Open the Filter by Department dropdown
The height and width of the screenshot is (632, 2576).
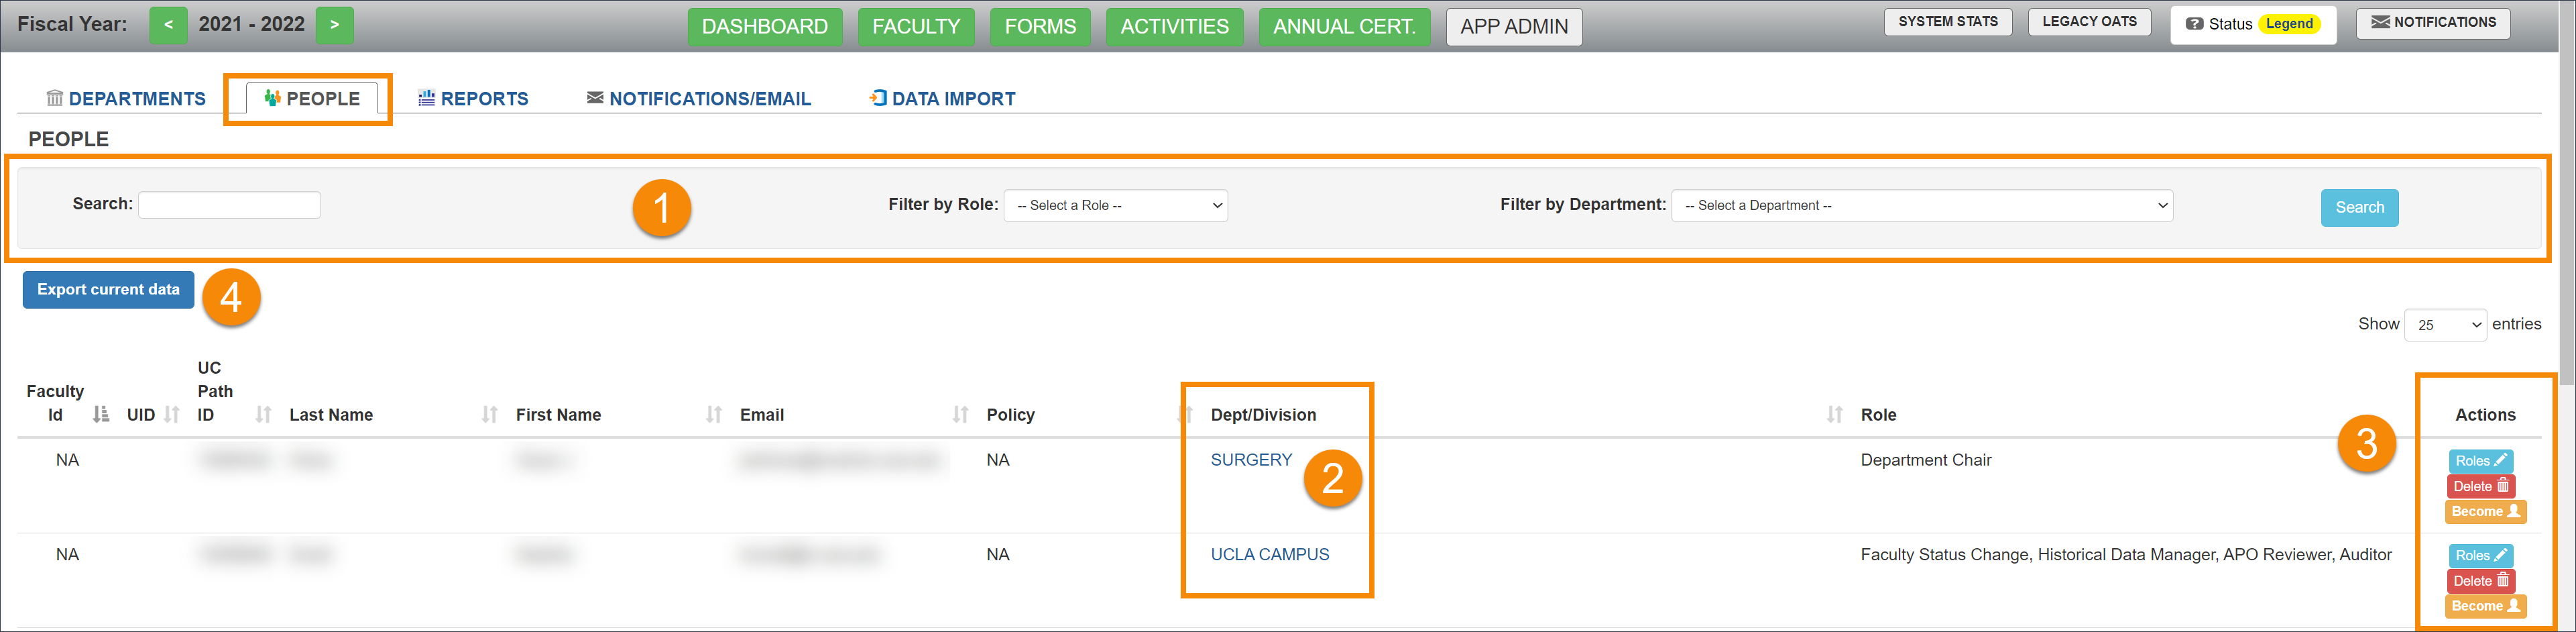[x=1921, y=206]
